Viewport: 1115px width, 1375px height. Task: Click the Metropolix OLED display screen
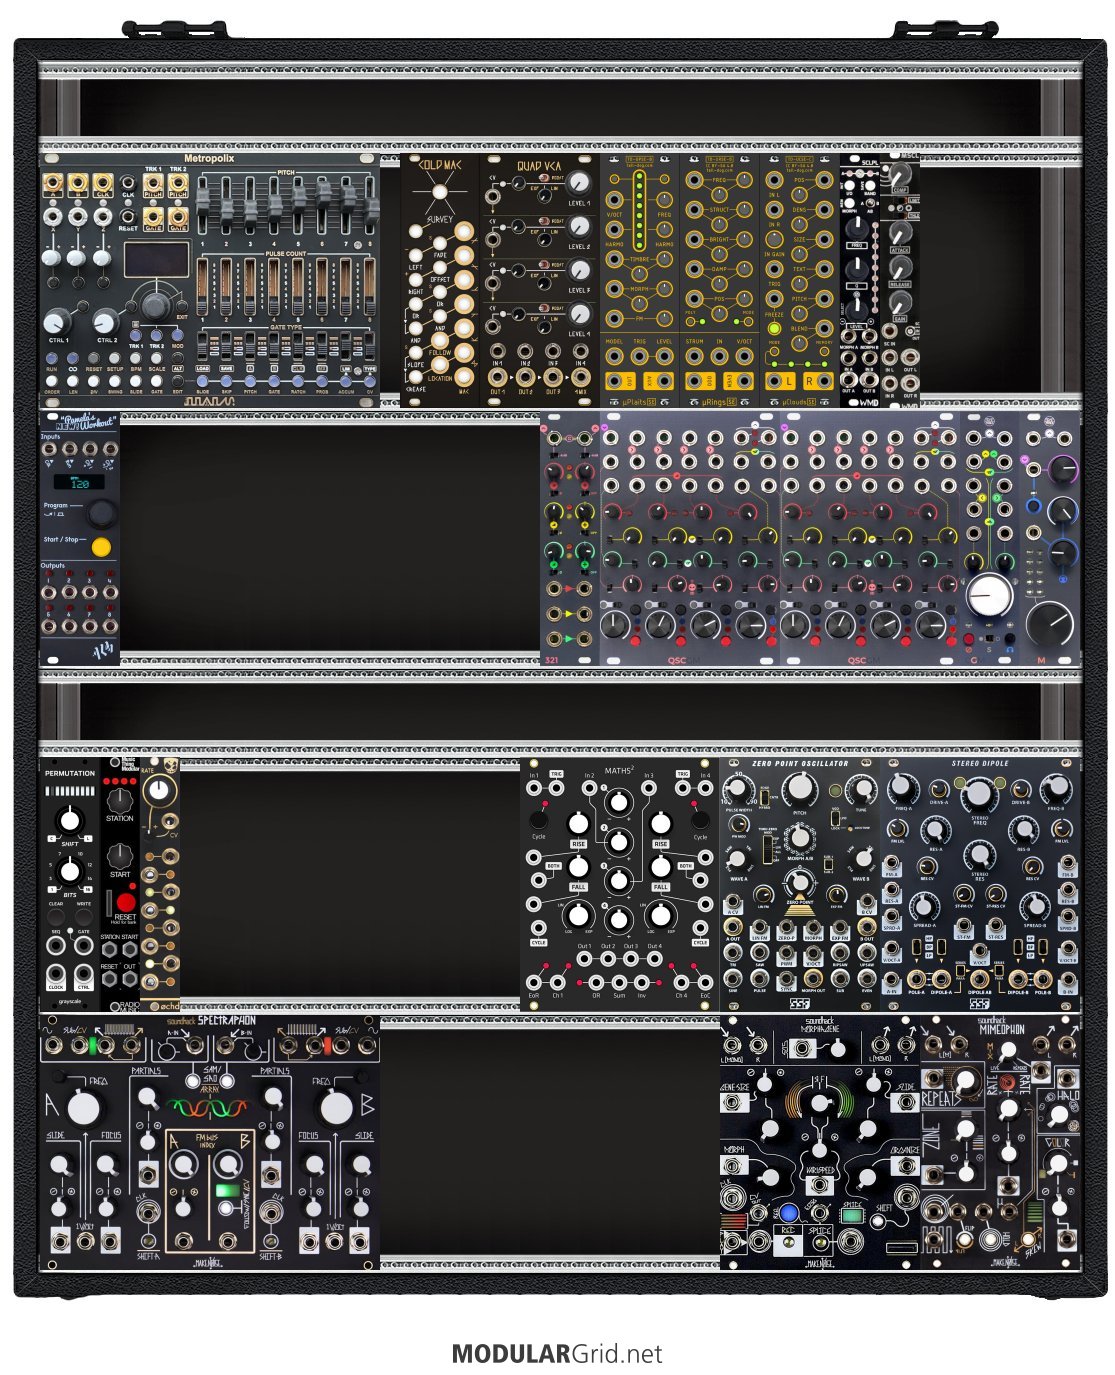(156, 260)
